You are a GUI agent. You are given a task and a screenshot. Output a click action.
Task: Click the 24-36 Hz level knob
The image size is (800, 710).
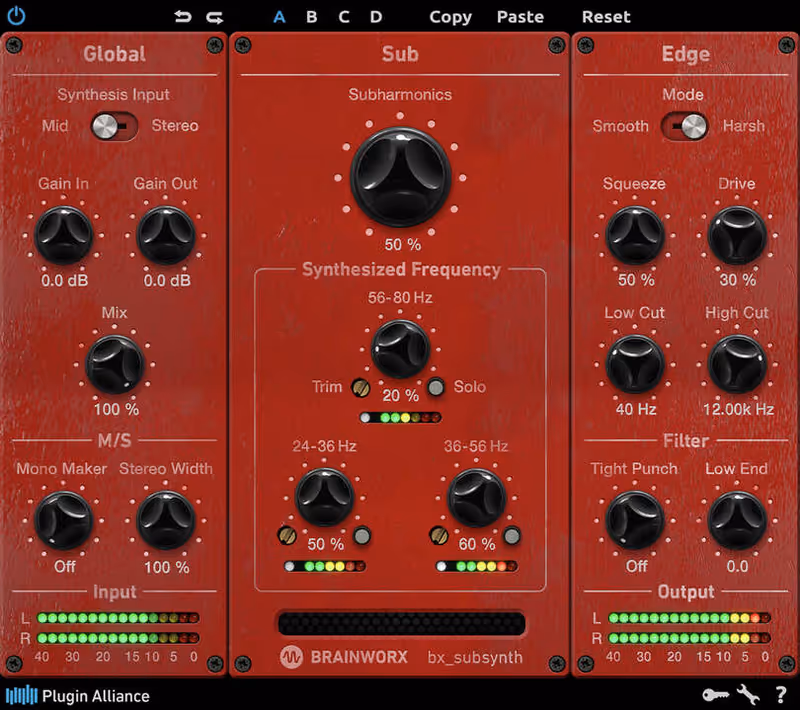324,497
